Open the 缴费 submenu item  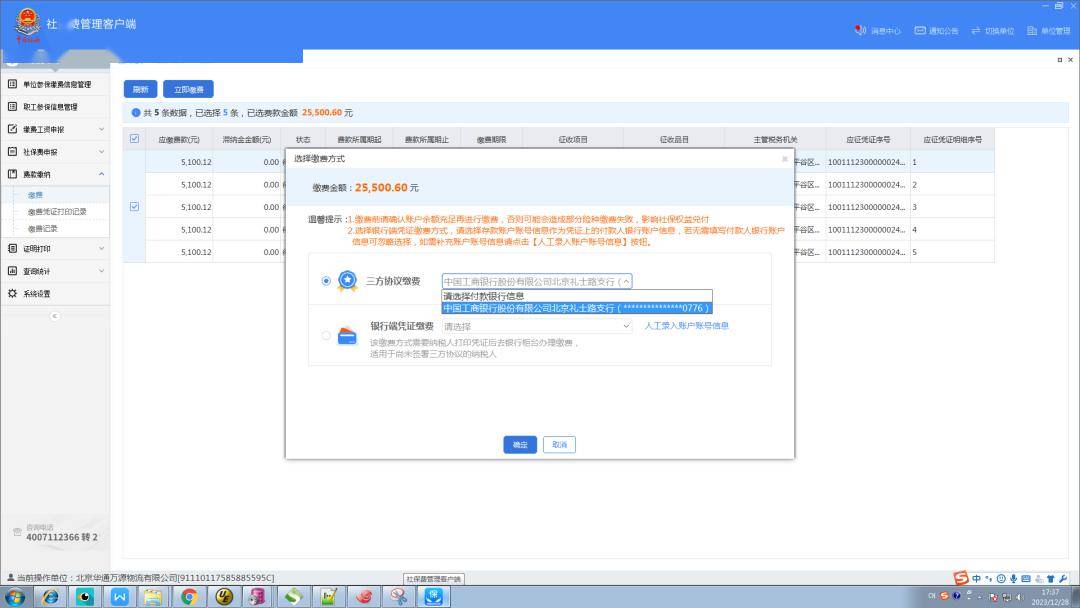click(x=35, y=195)
